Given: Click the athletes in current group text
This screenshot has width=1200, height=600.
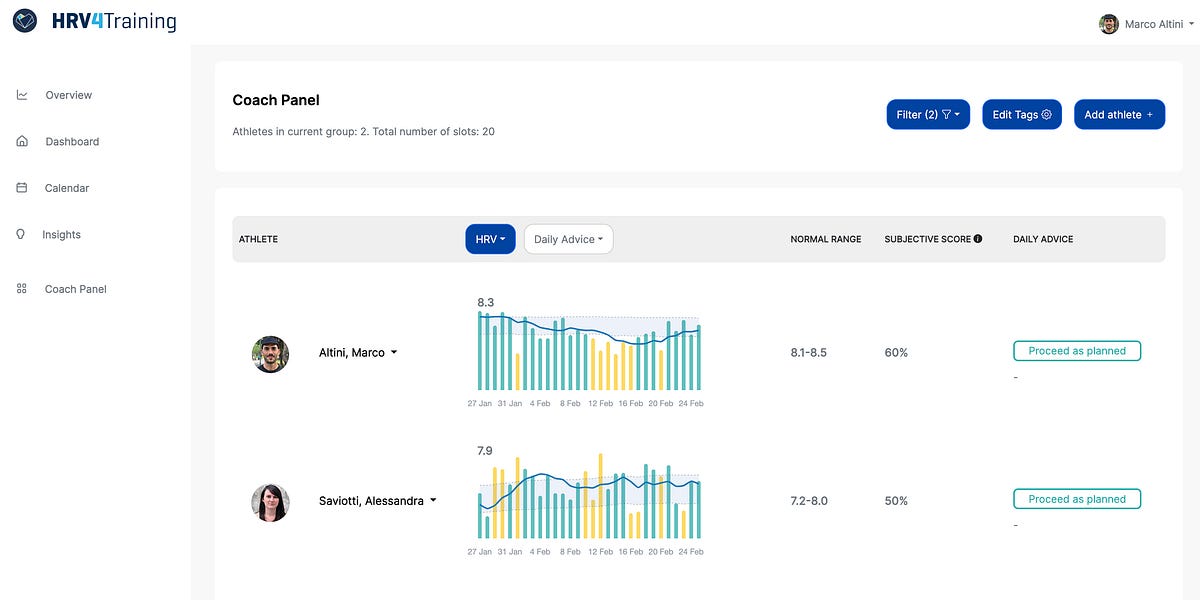Looking at the screenshot, I should 363,131.
